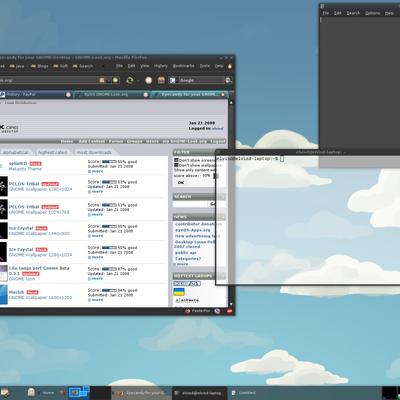Open the Search menu in text editor window
The width and height of the screenshot is (400, 400).
[353, 13]
